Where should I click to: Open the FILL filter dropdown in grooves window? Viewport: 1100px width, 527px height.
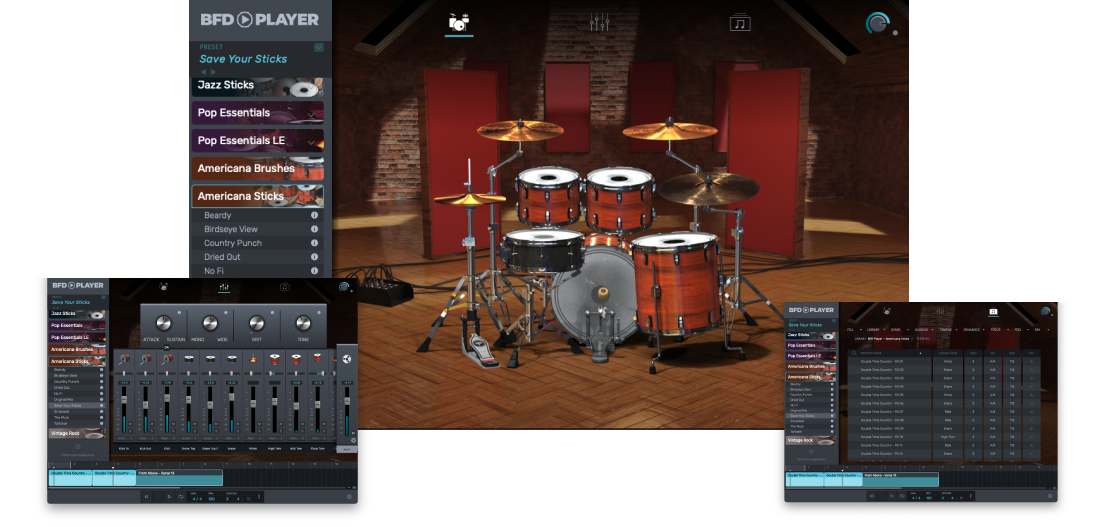[854, 330]
